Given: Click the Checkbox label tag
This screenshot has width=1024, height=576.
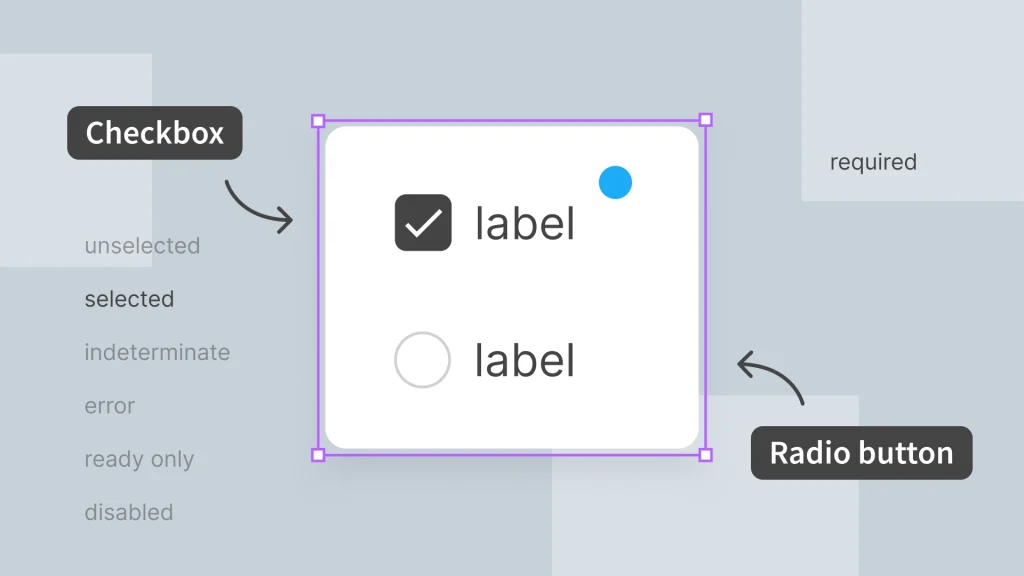Looking at the screenshot, I should [x=154, y=132].
